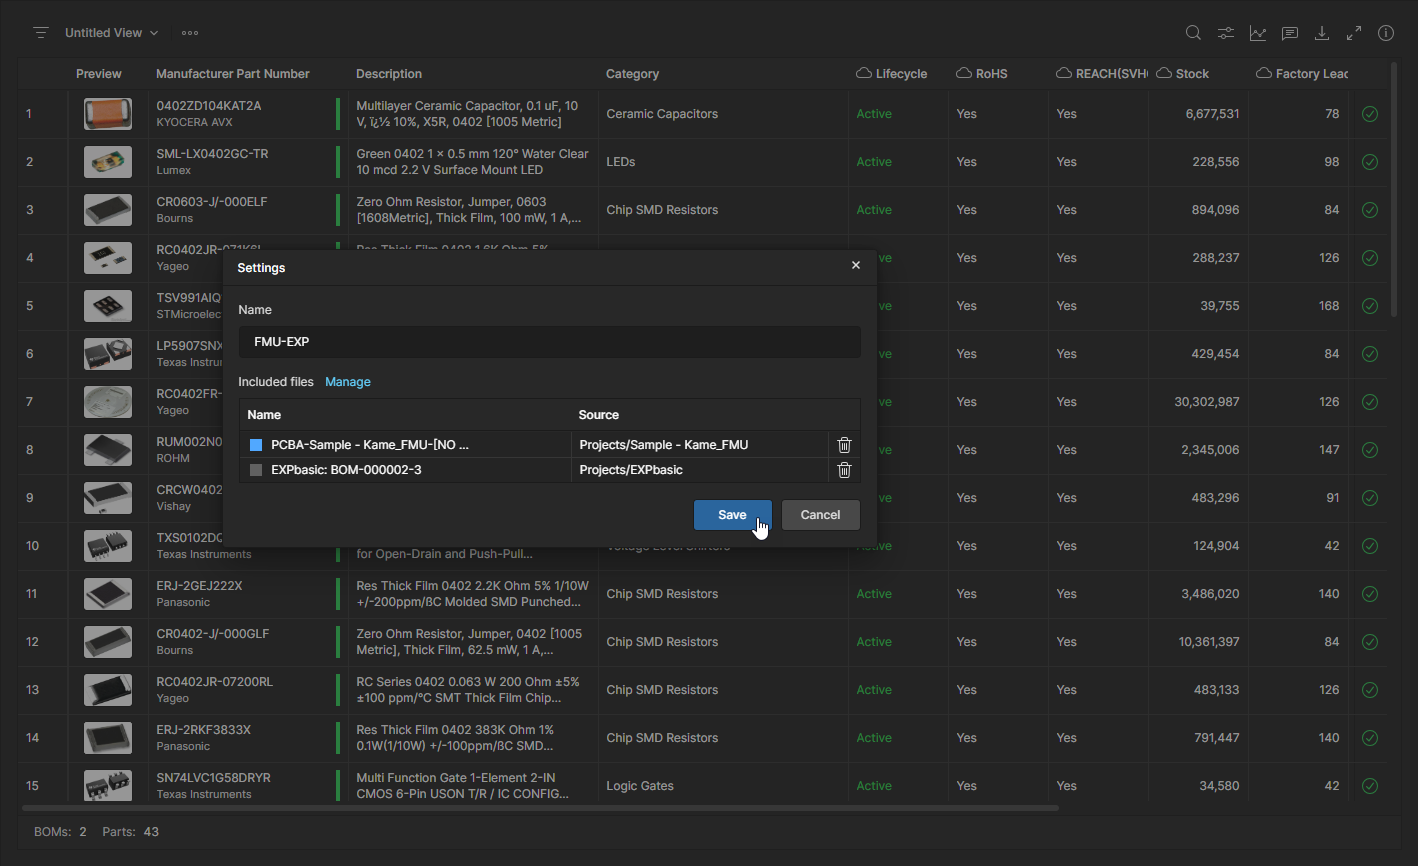The height and width of the screenshot is (866, 1418).
Task: Click the filter lines icon beside Untitled View
Action: (x=41, y=33)
